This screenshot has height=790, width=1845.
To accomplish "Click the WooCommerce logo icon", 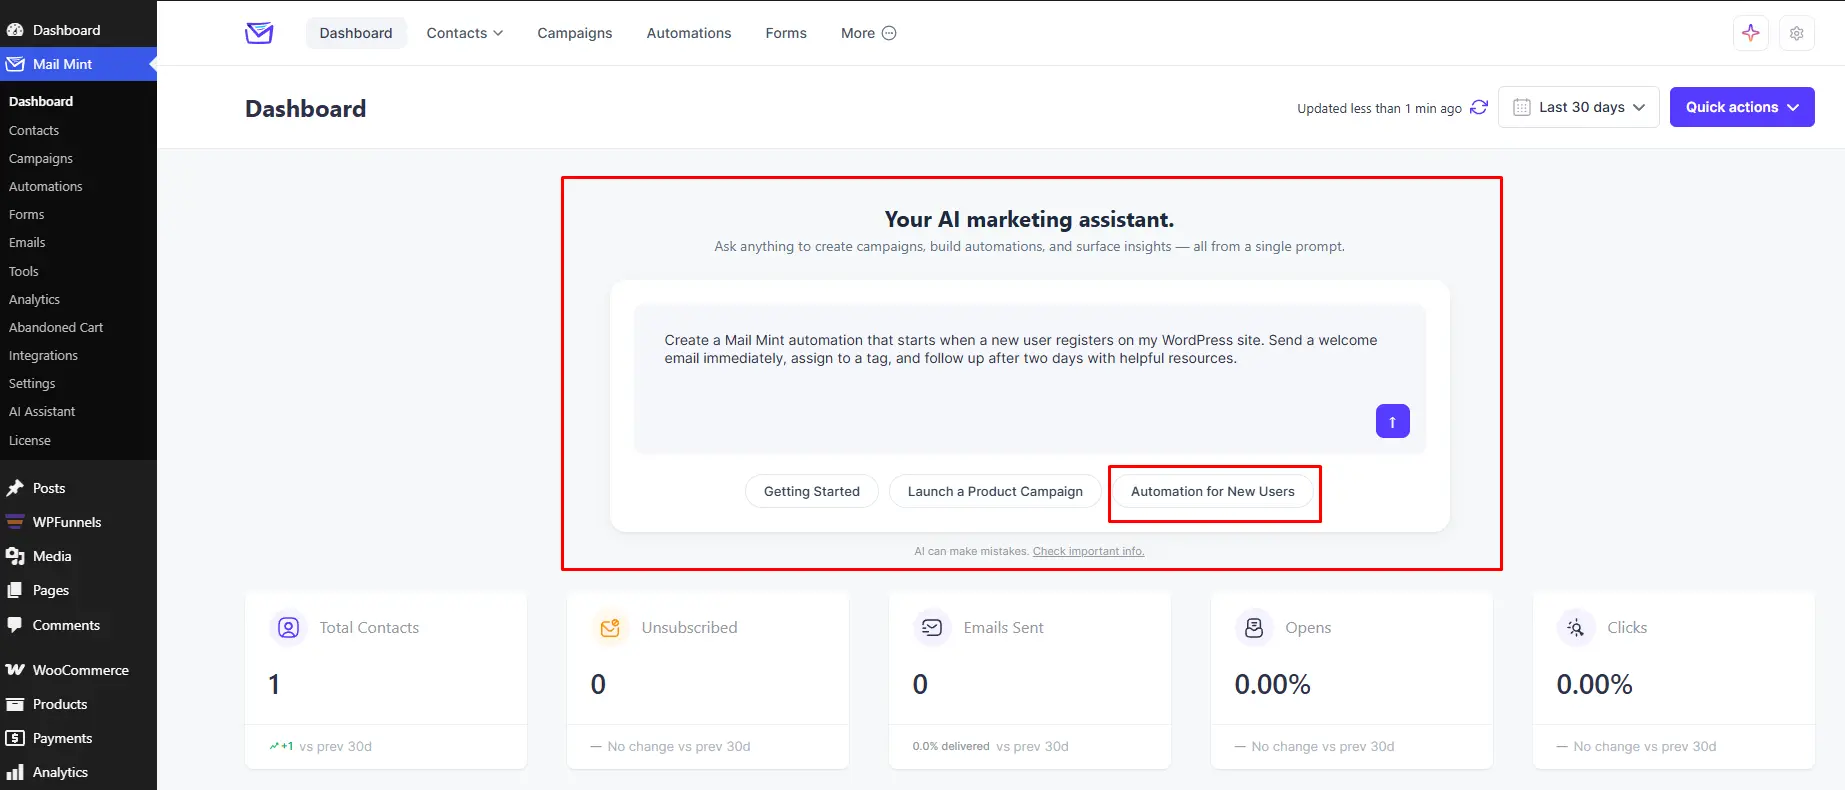I will [15, 670].
